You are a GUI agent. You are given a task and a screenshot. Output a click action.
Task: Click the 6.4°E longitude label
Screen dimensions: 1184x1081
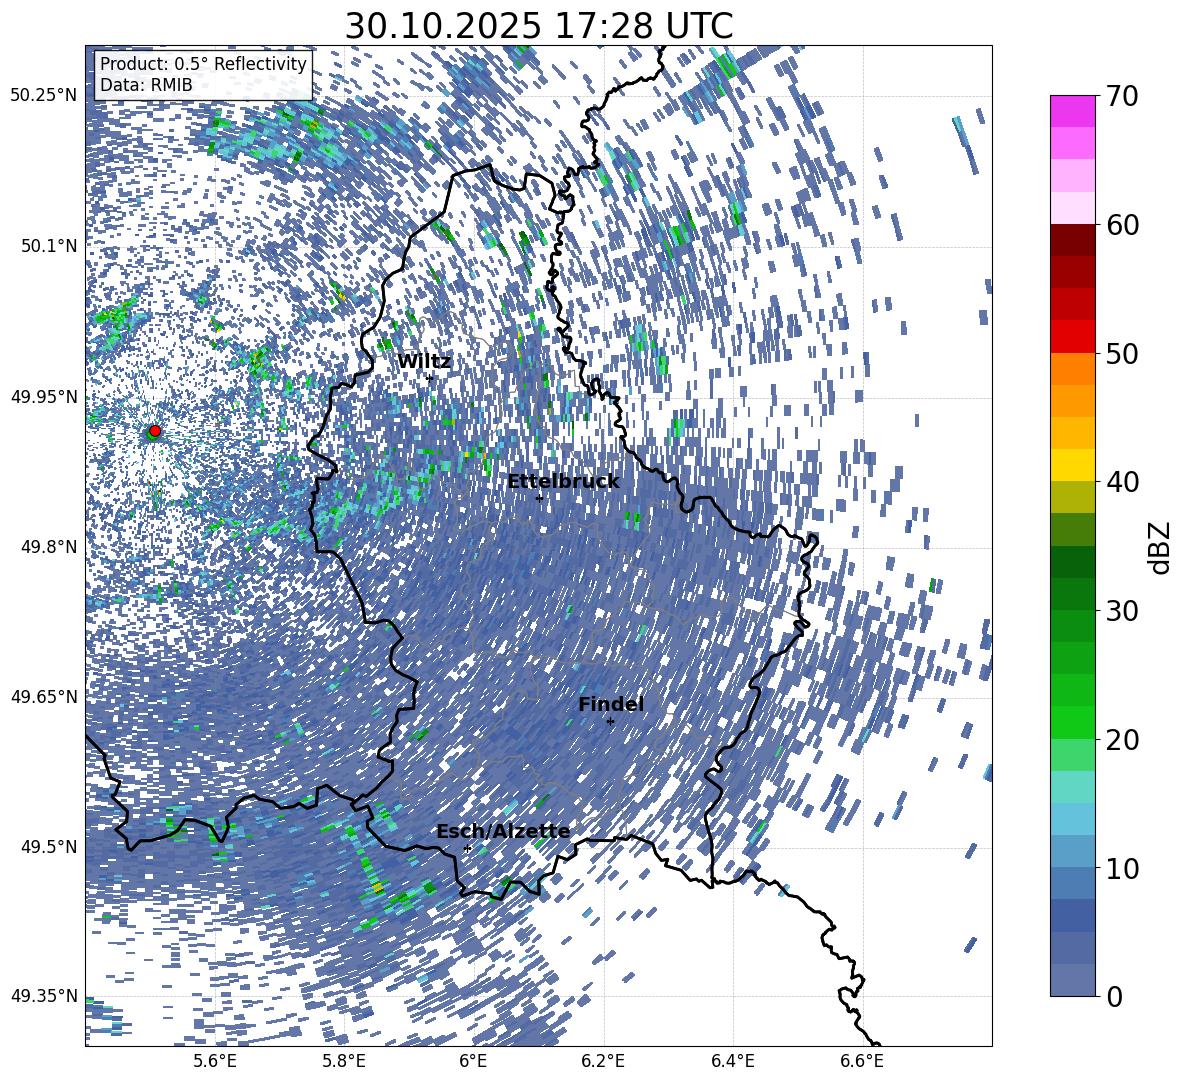coord(732,1061)
